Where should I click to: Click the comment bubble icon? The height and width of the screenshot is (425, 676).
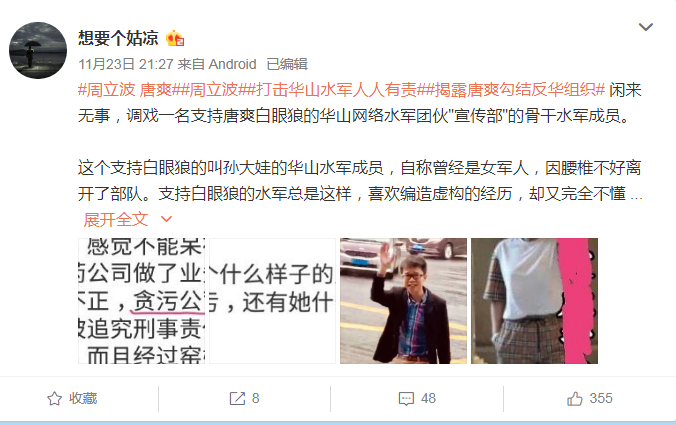[x=406, y=399]
